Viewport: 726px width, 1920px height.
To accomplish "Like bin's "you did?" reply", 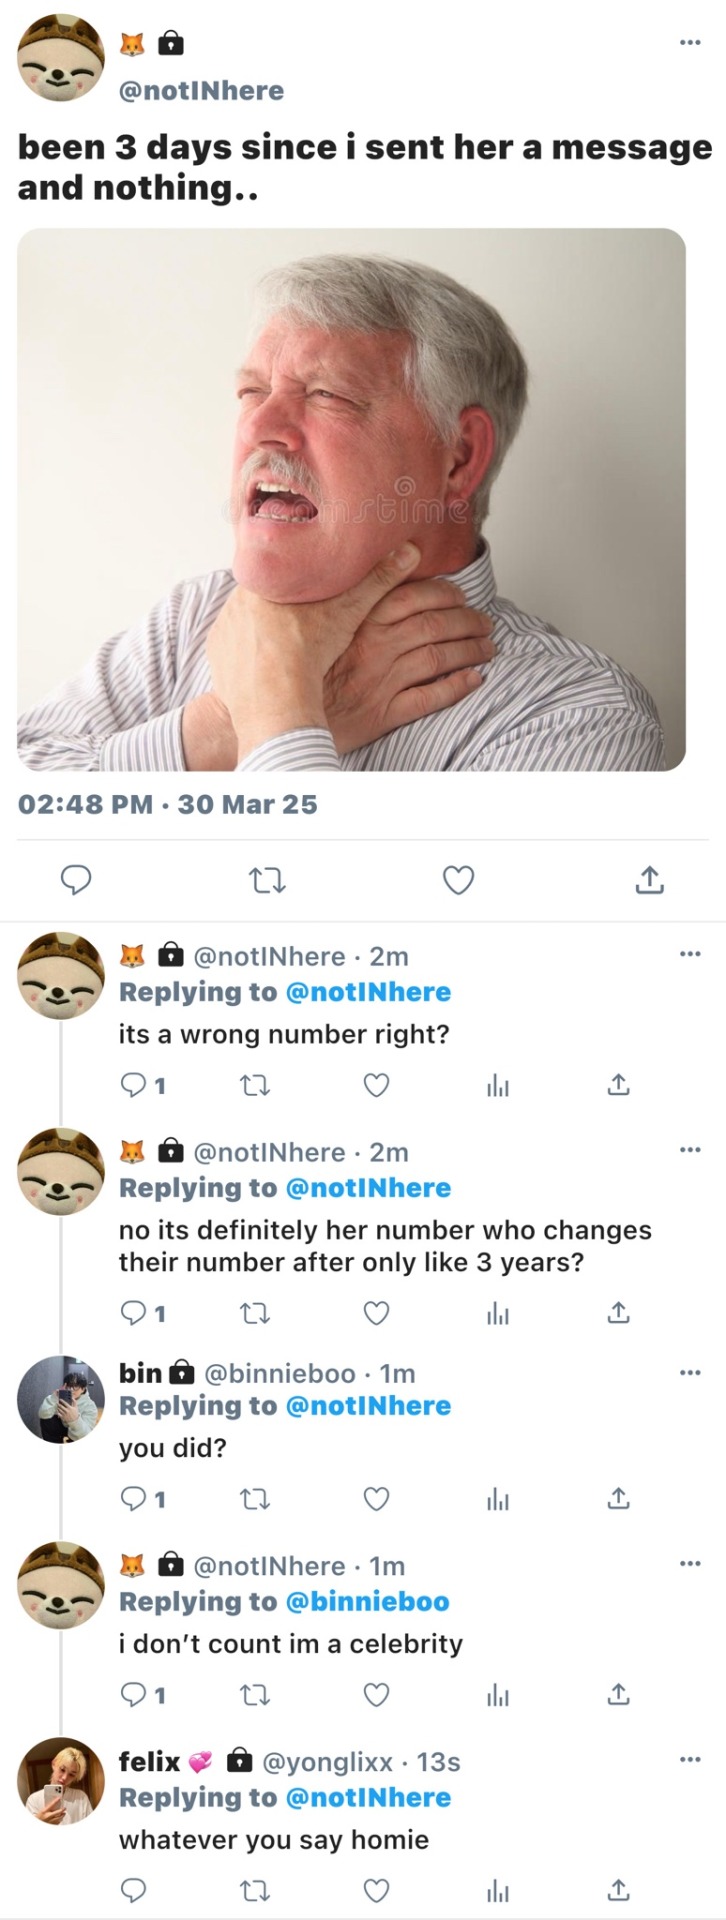I will (376, 1499).
